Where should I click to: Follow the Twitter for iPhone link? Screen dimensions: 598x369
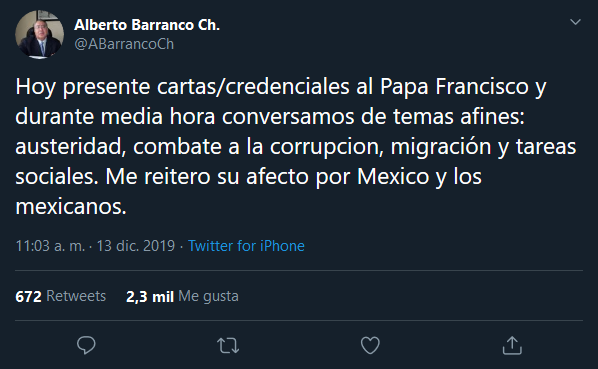pos(246,246)
